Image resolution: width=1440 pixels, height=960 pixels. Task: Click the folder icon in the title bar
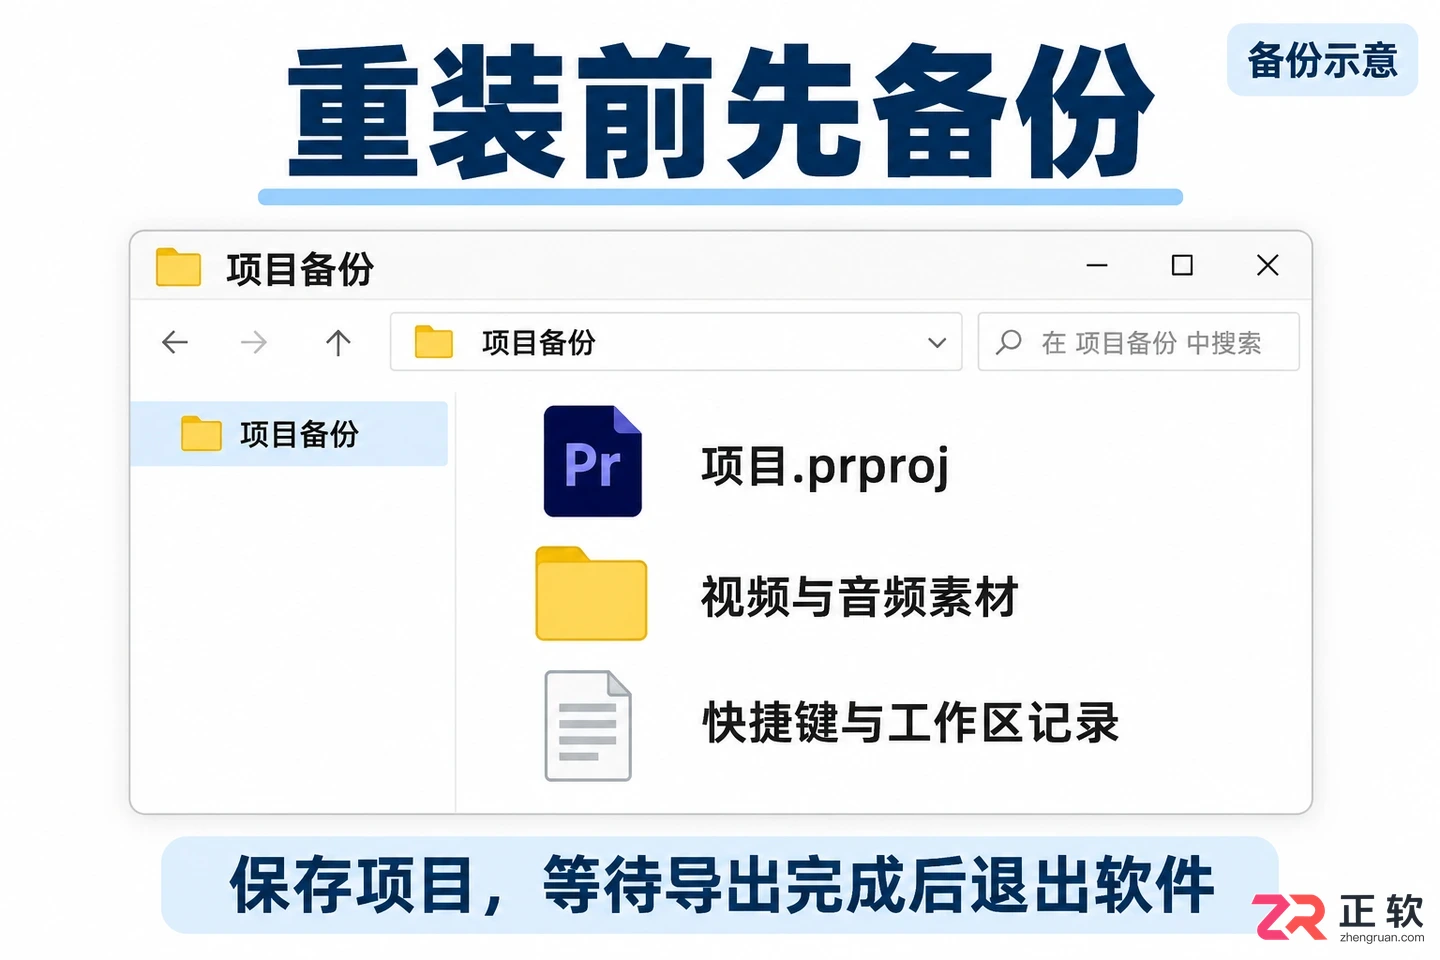[179, 267]
